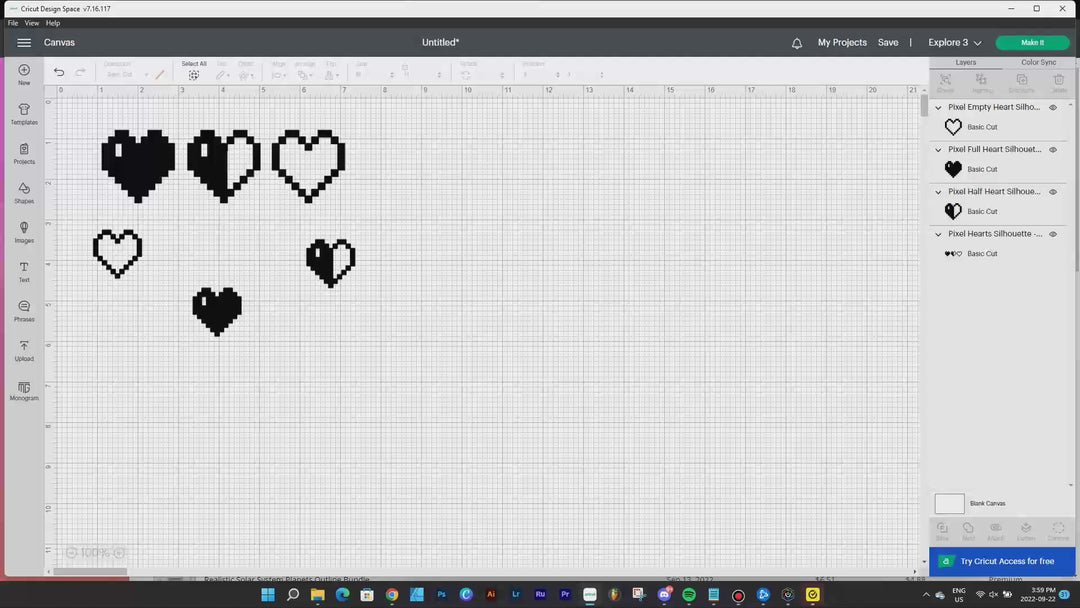Screen dimensions: 1080x608
Task: Open the File menu
Action: 12,22
